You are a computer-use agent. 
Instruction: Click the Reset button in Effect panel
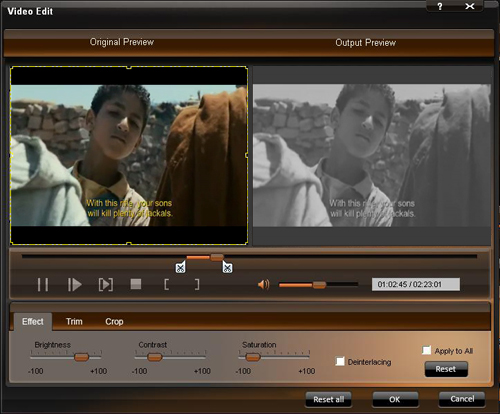coord(446,369)
